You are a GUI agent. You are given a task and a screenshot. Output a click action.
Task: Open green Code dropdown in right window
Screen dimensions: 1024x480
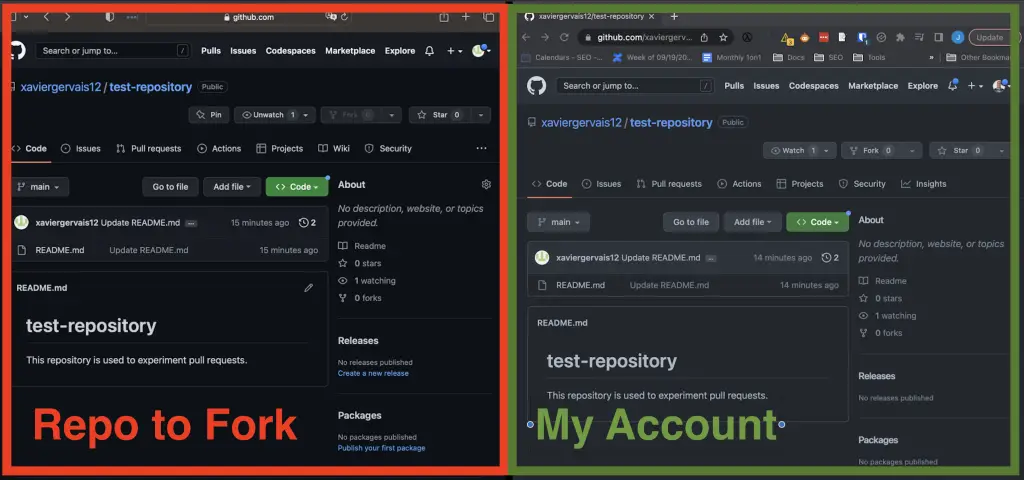tap(818, 222)
